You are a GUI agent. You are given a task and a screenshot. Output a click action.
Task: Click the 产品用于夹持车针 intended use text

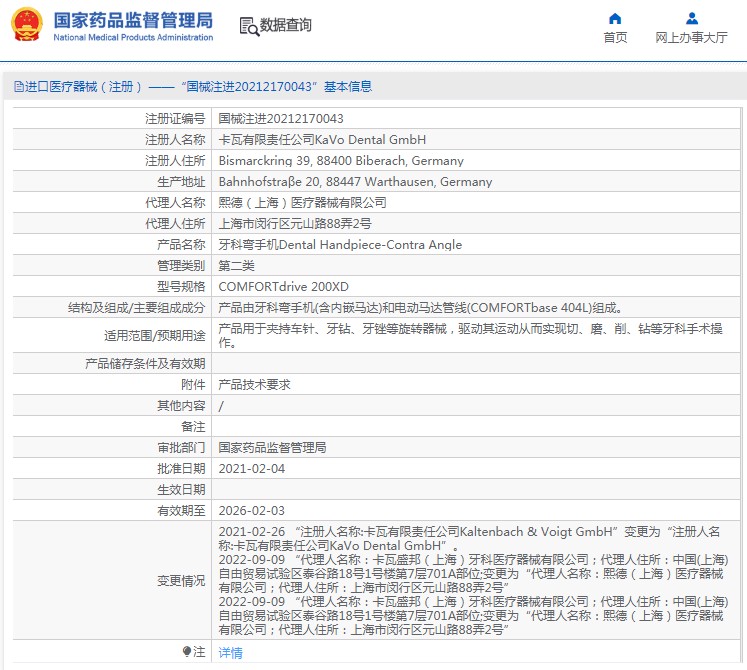coord(471,335)
